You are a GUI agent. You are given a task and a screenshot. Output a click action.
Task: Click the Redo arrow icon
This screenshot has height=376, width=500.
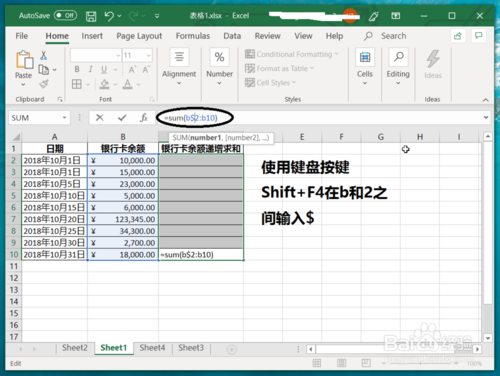click(x=134, y=16)
